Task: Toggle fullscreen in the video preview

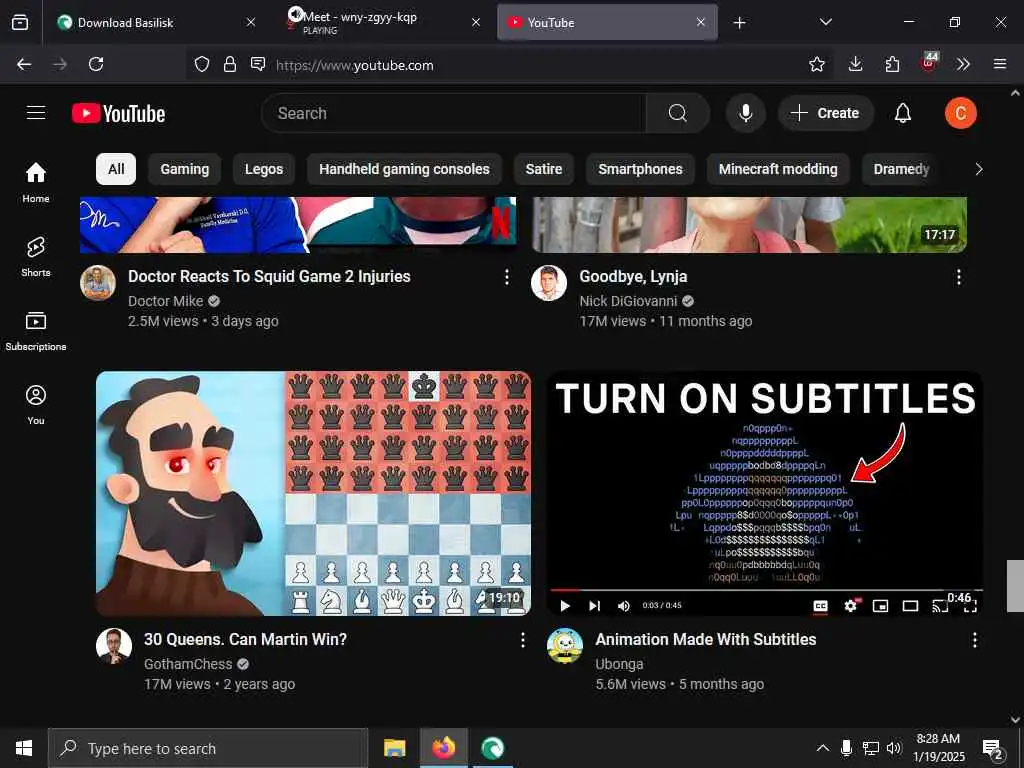Action: (970, 606)
